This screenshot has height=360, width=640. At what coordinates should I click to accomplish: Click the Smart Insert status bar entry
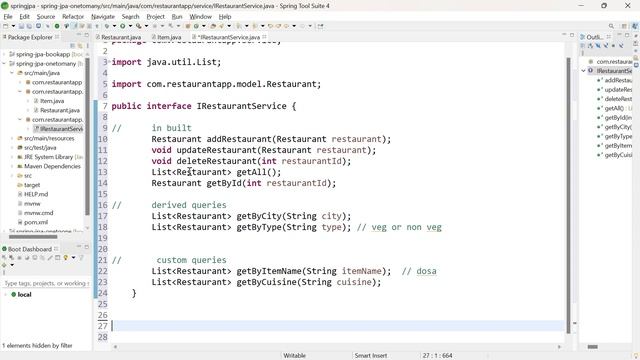(371, 356)
